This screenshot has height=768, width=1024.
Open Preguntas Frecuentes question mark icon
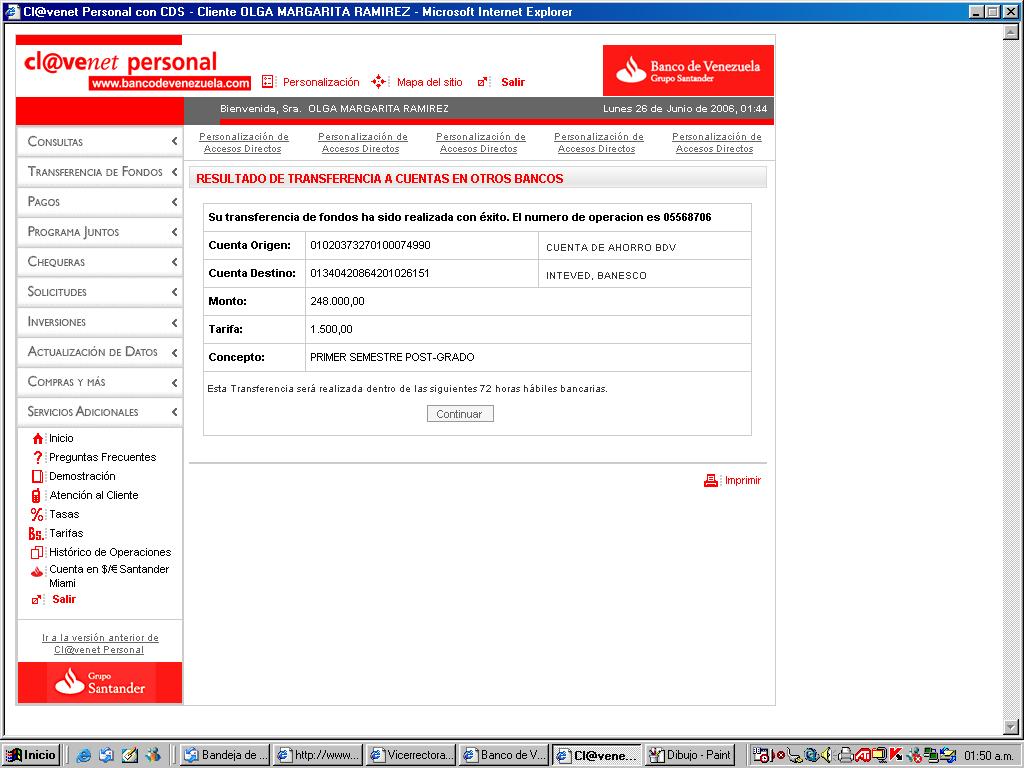[x=38, y=458]
